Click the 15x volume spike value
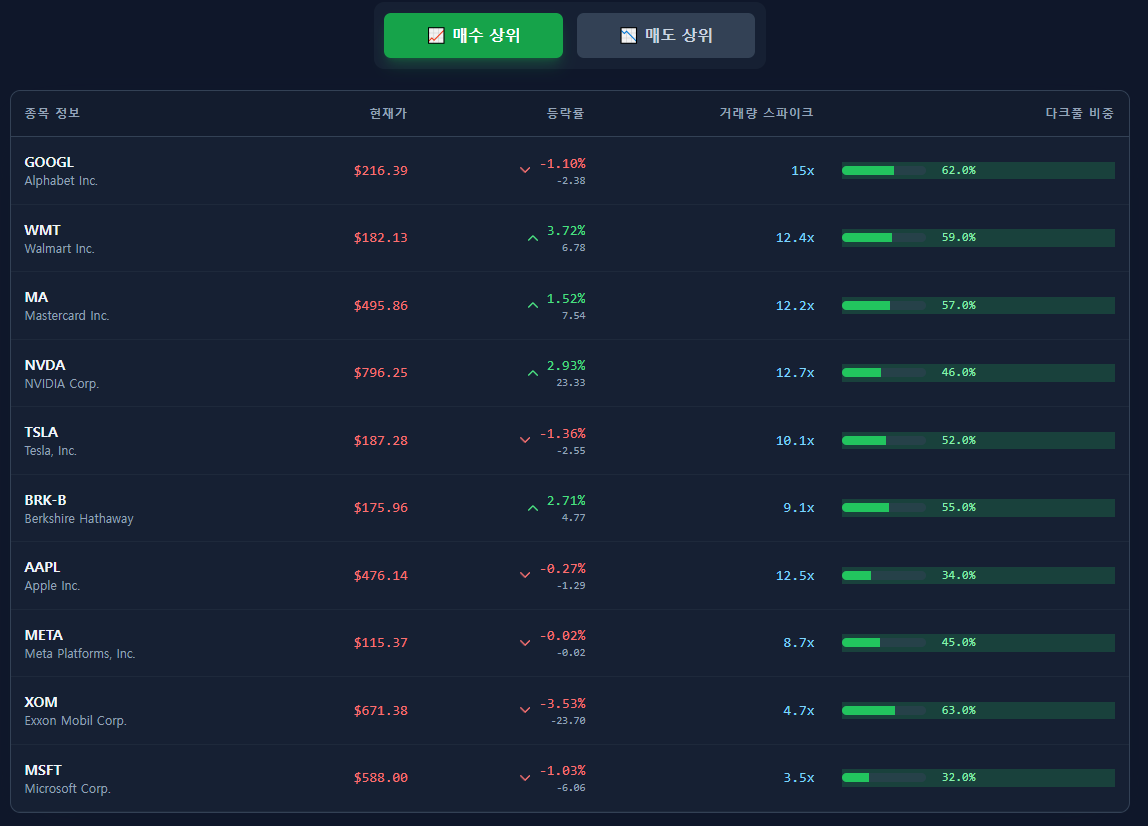 (x=802, y=171)
